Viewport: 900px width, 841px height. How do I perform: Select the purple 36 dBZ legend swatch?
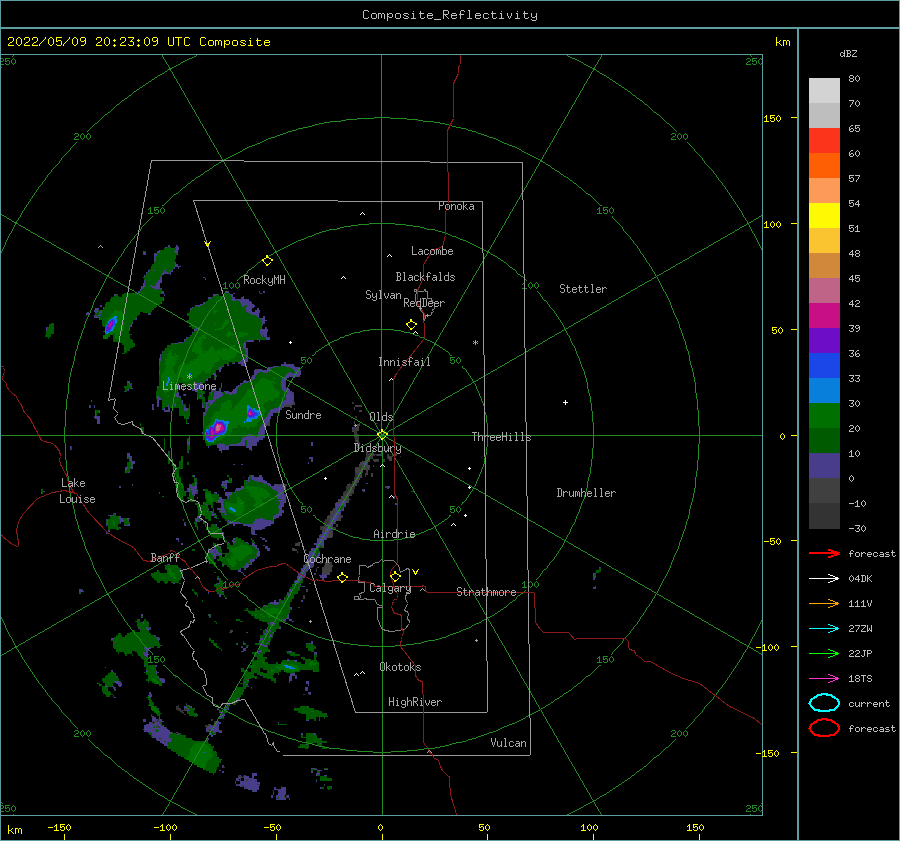pyautogui.click(x=824, y=340)
